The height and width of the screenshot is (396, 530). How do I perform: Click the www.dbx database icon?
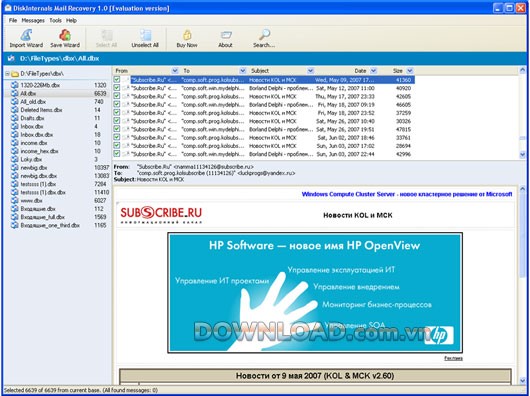15,201
